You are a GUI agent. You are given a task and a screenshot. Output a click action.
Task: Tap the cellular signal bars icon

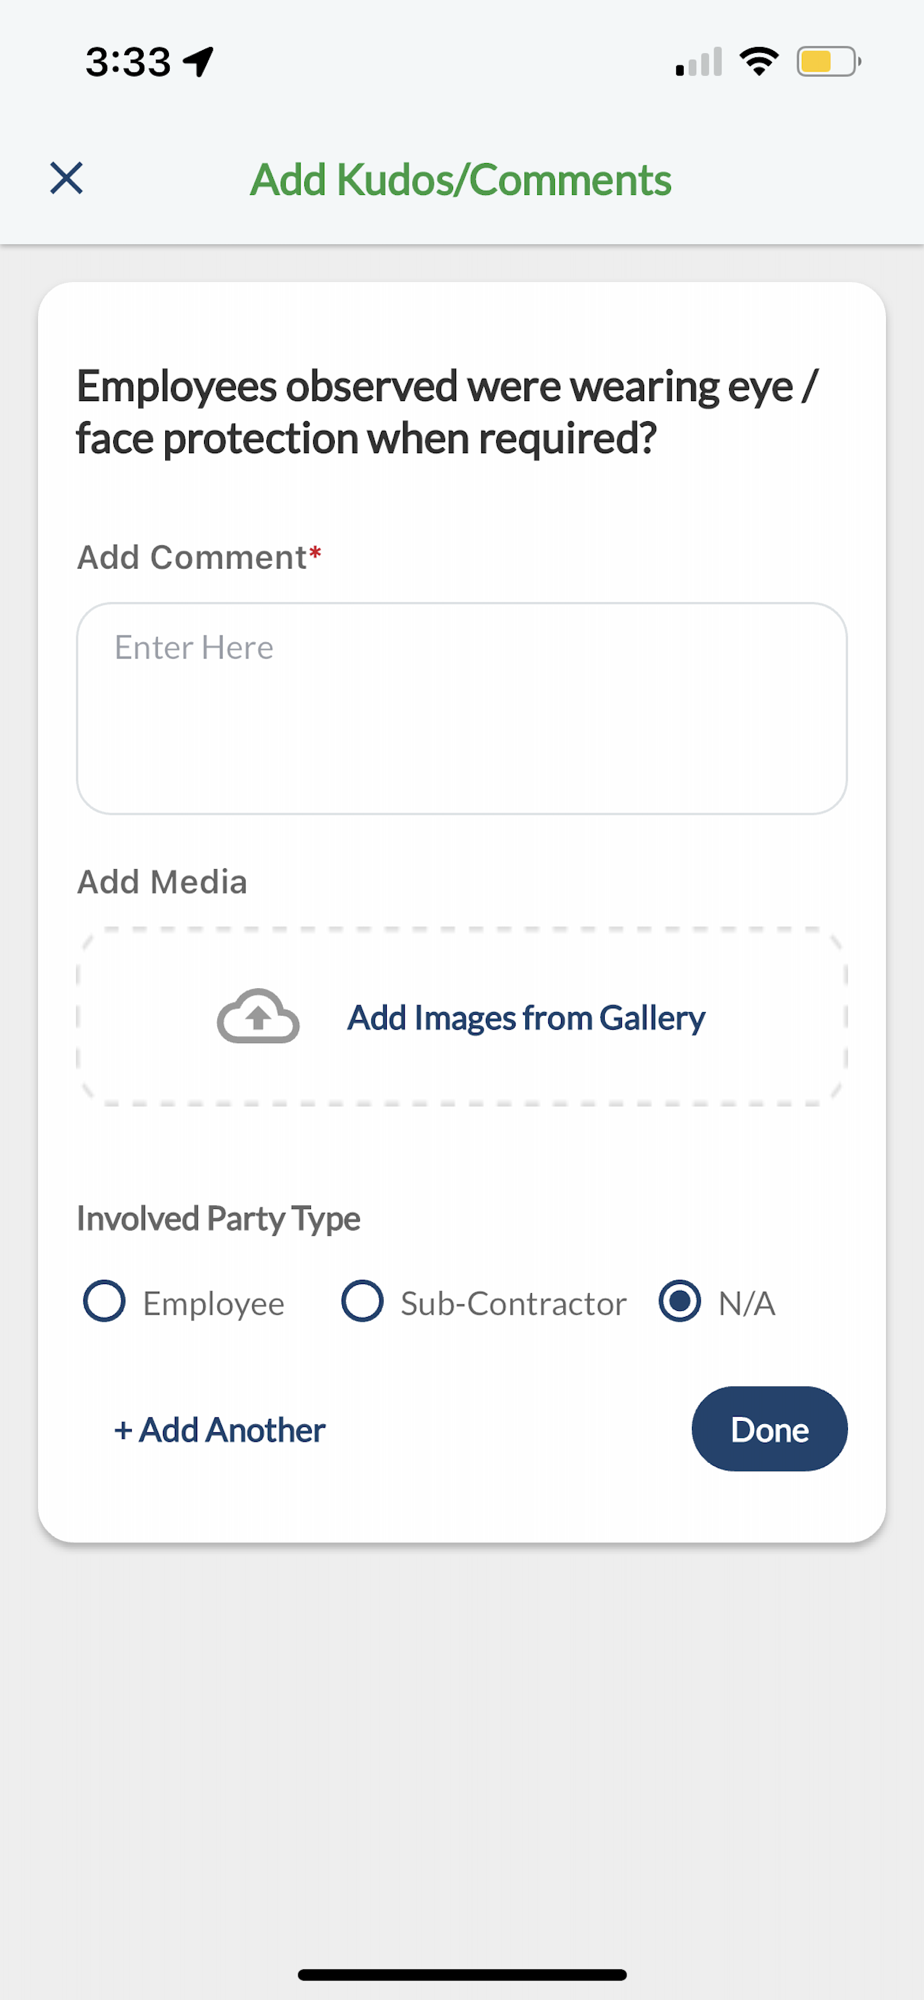[699, 62]
